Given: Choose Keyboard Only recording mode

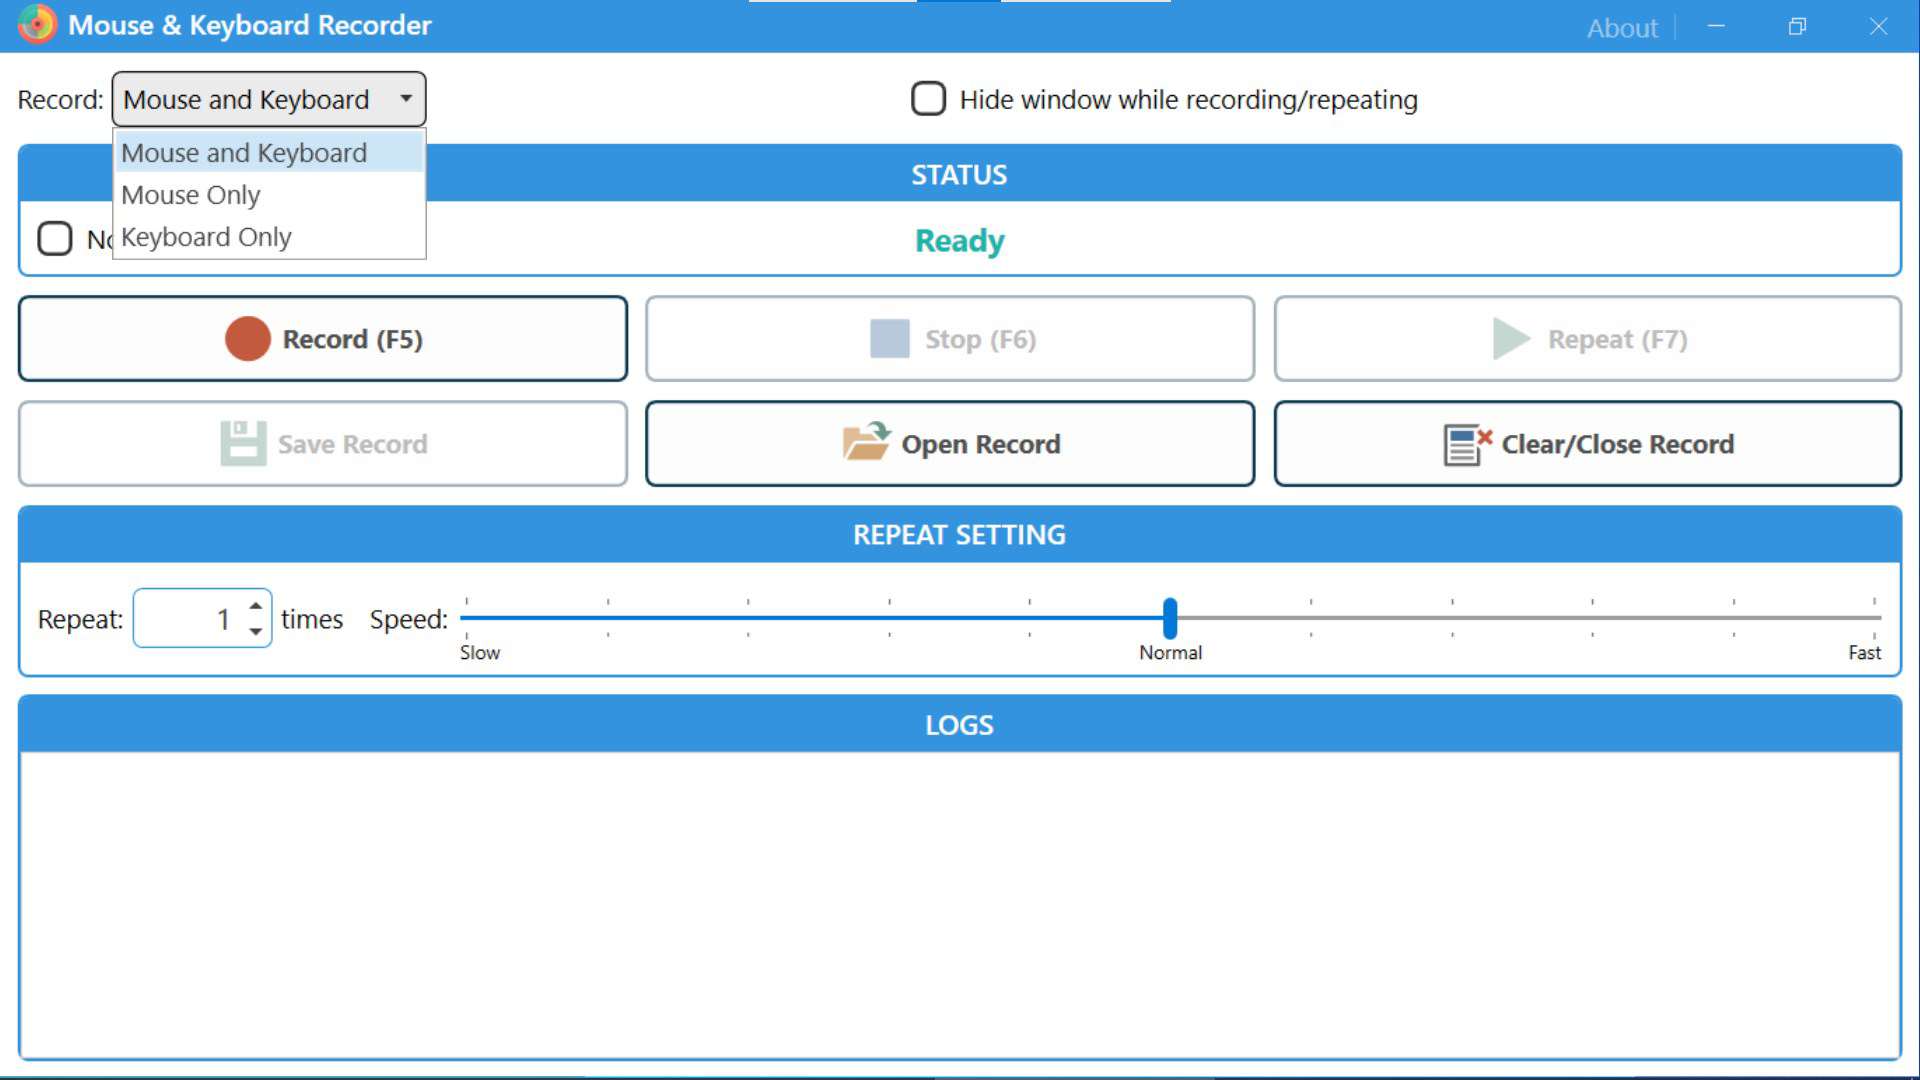Looking at the screenshot, I should pyautogui.click(x=206, y=237).
